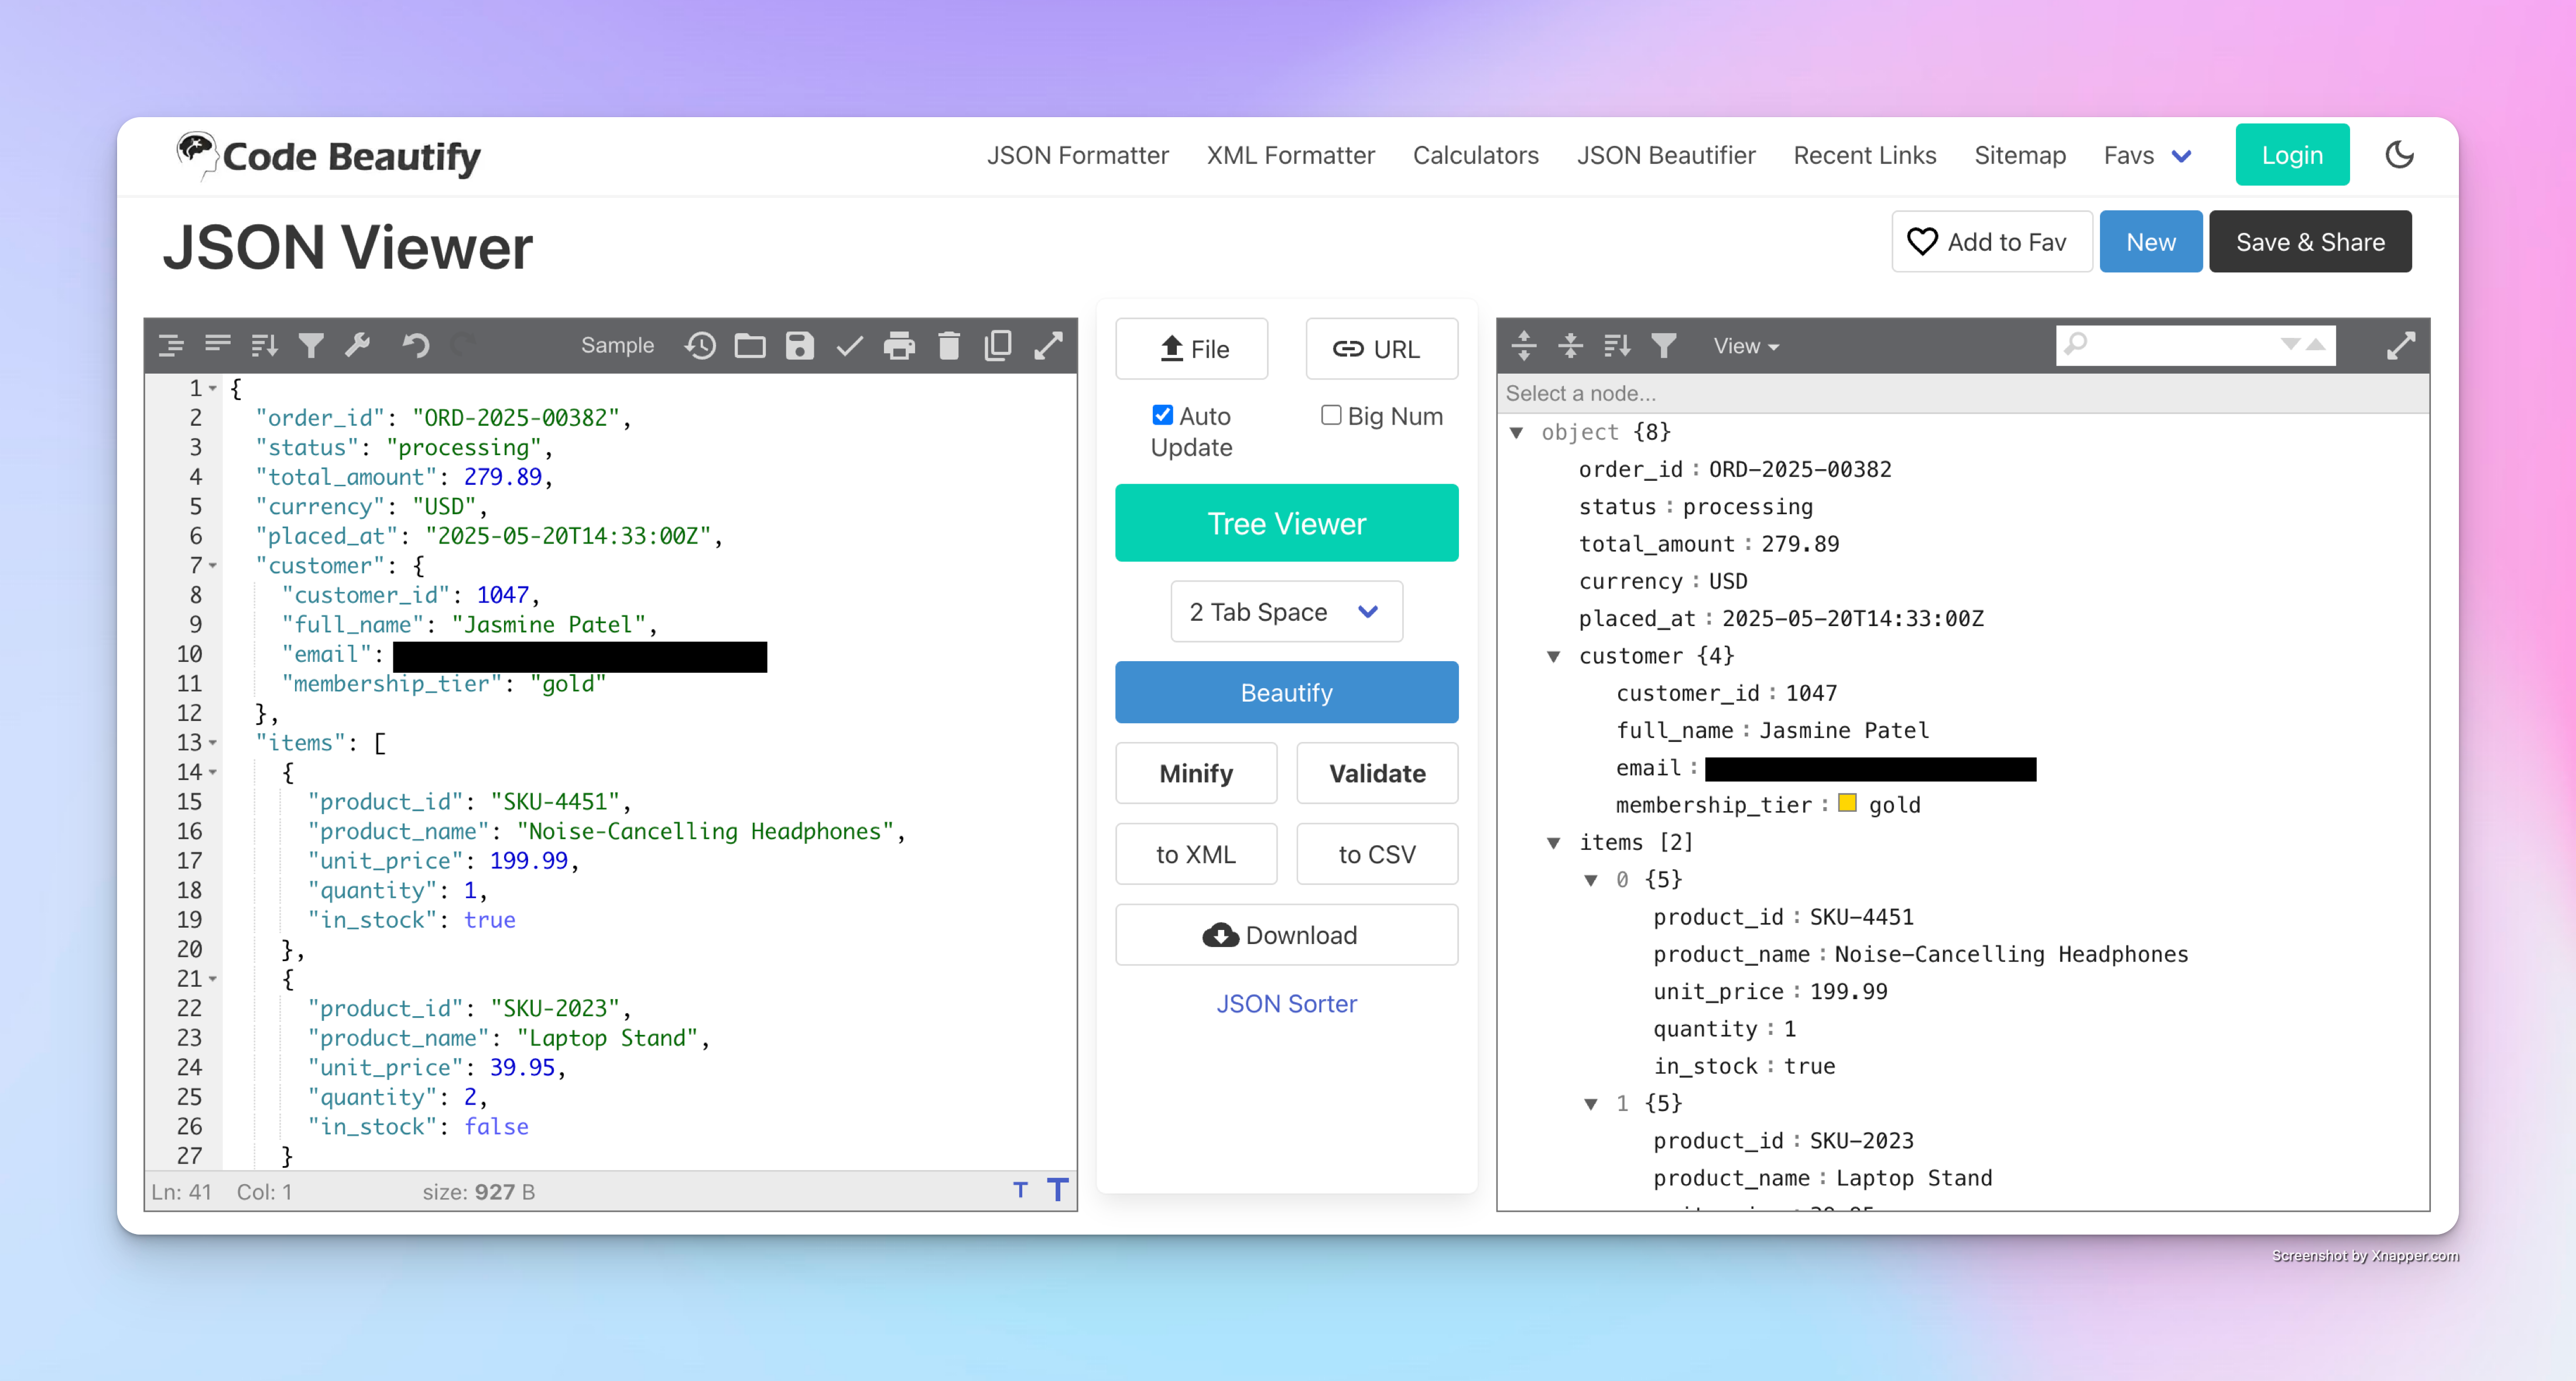Copy the JSON using the copy icon
2576x1381 pixels.
click(x=997, y=345)
